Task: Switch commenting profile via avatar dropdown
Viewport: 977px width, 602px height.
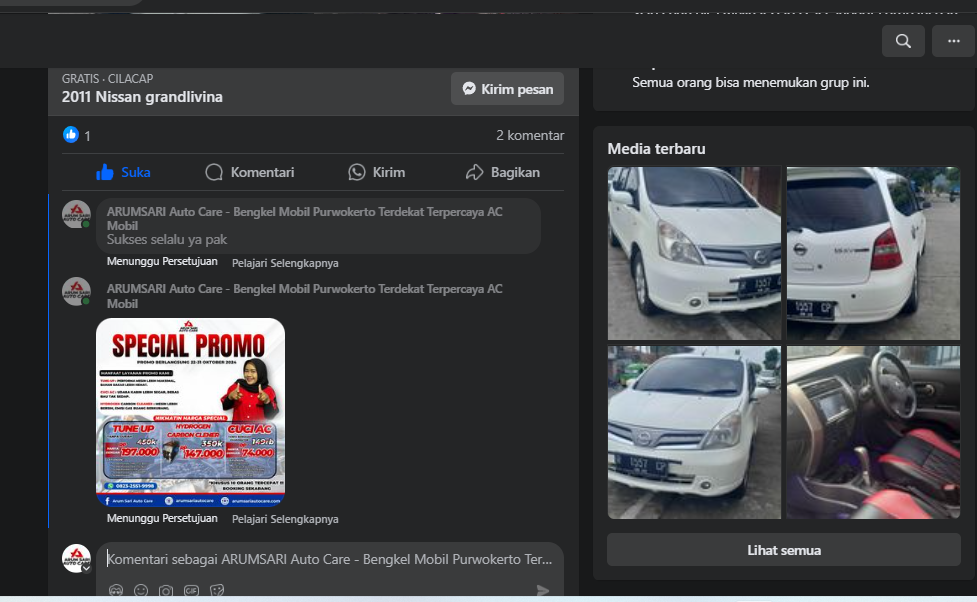Action: coord(77,558)
